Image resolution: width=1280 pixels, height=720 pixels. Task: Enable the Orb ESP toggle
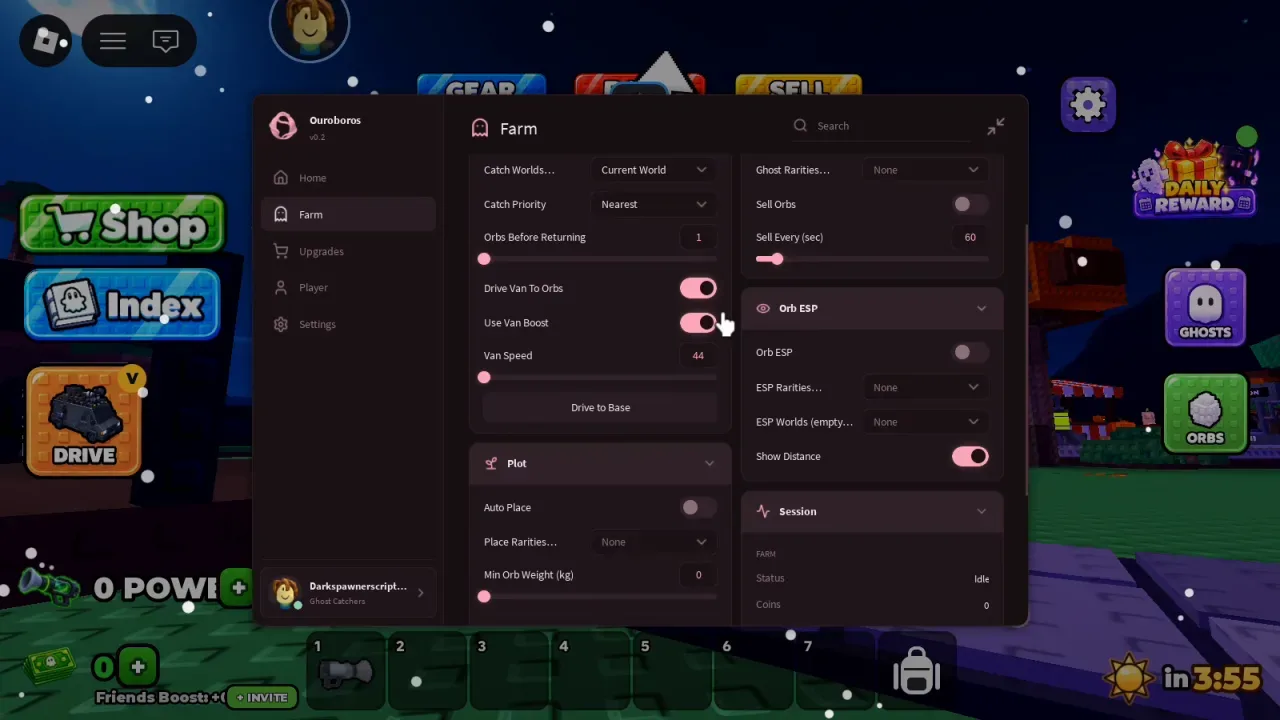click(x=969, y=352)
